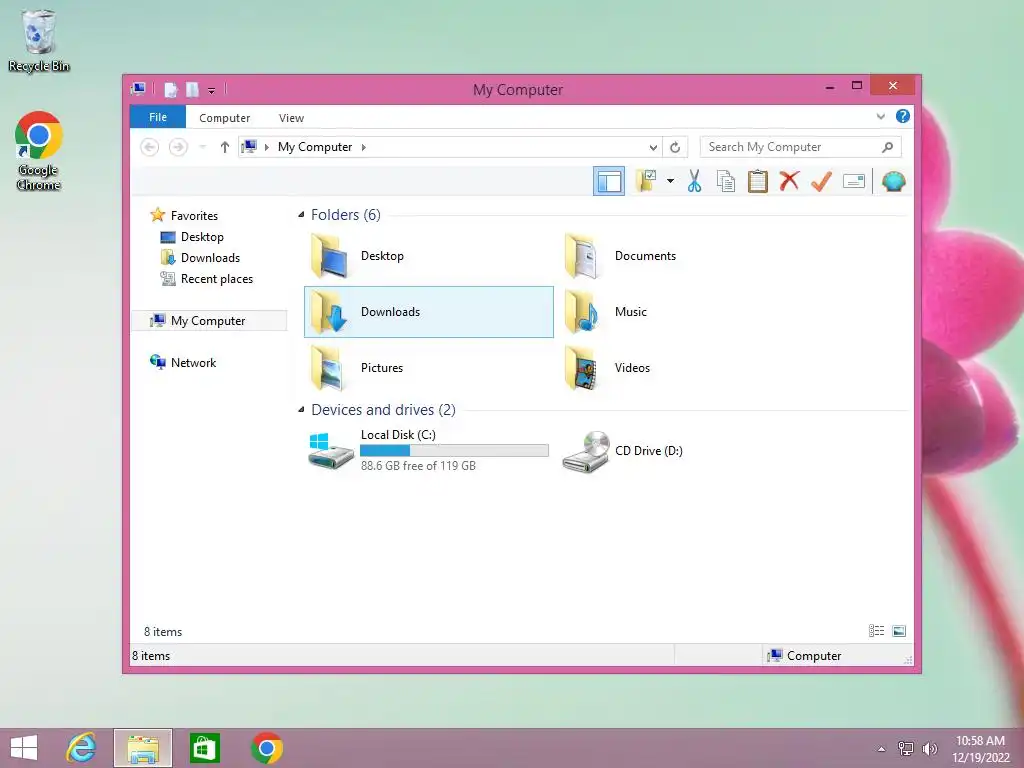The height and width of the screenshot is (768, 1024).
Task: Select Downloads under Favorites
Action: click(x=210, y=257)
